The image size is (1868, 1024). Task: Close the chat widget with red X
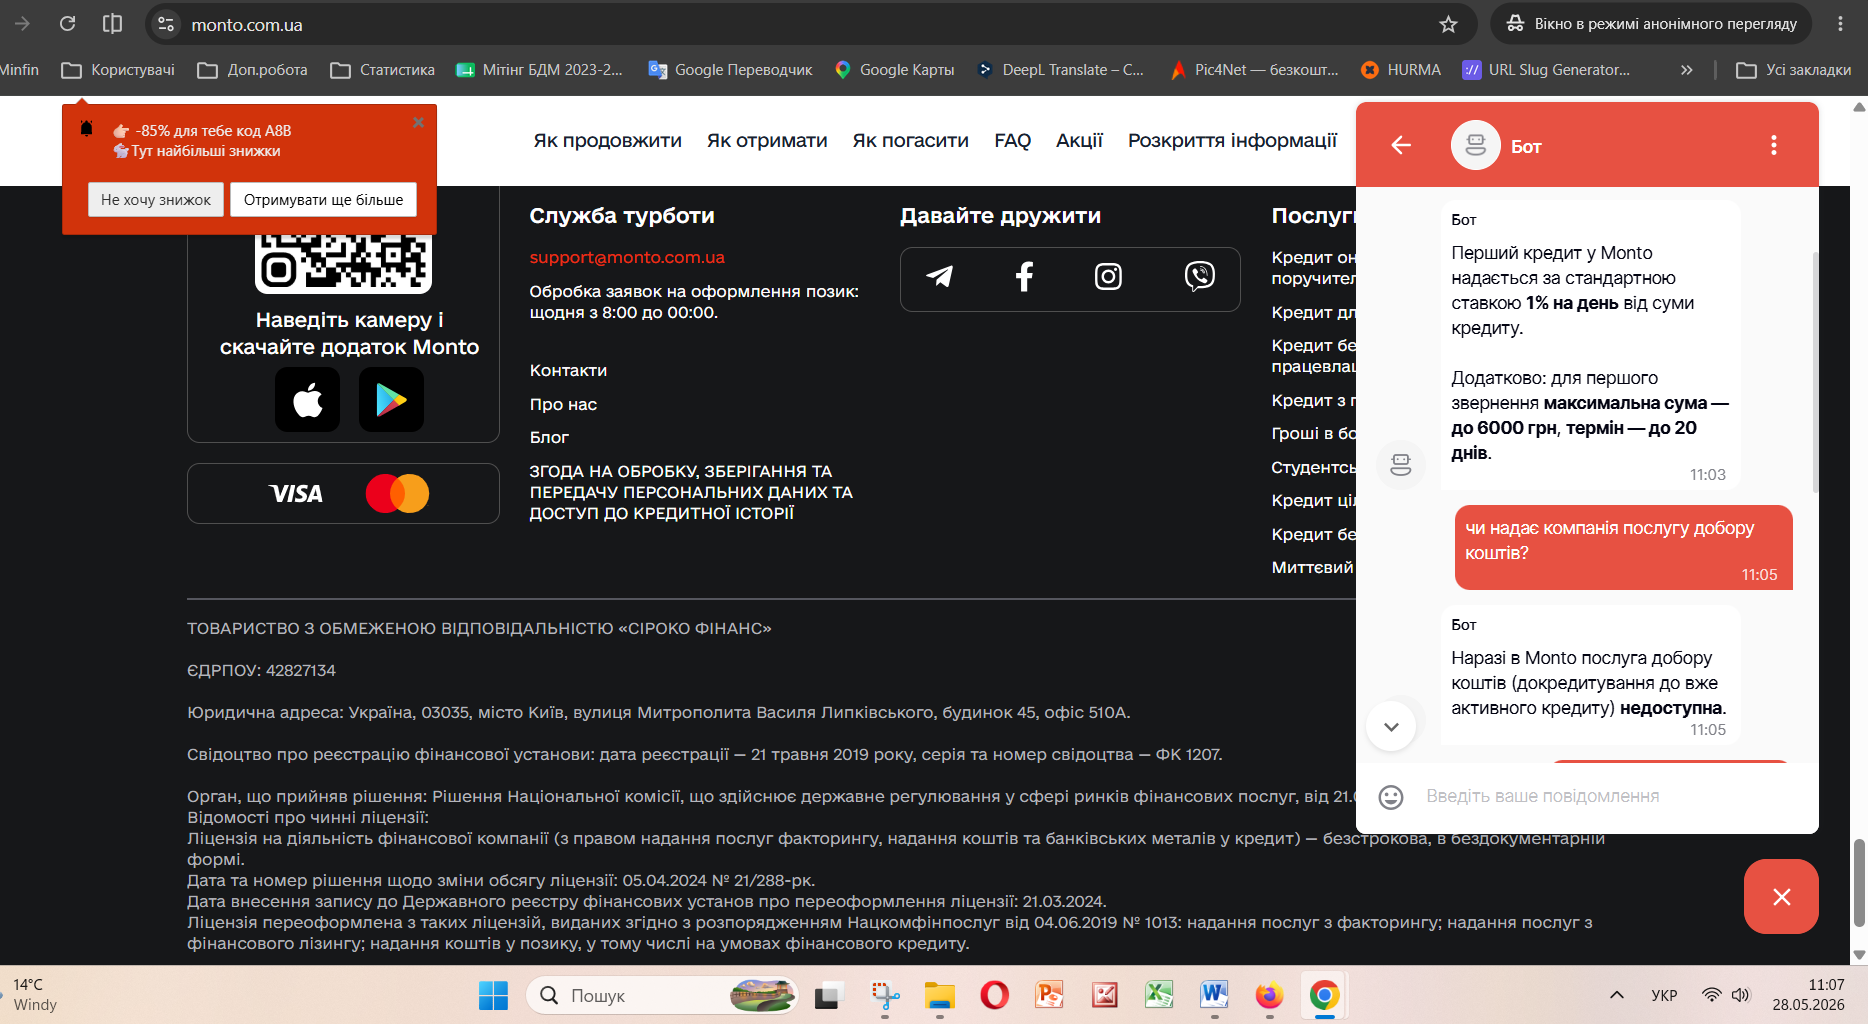pyautogui.click(x=1781, y=897)
